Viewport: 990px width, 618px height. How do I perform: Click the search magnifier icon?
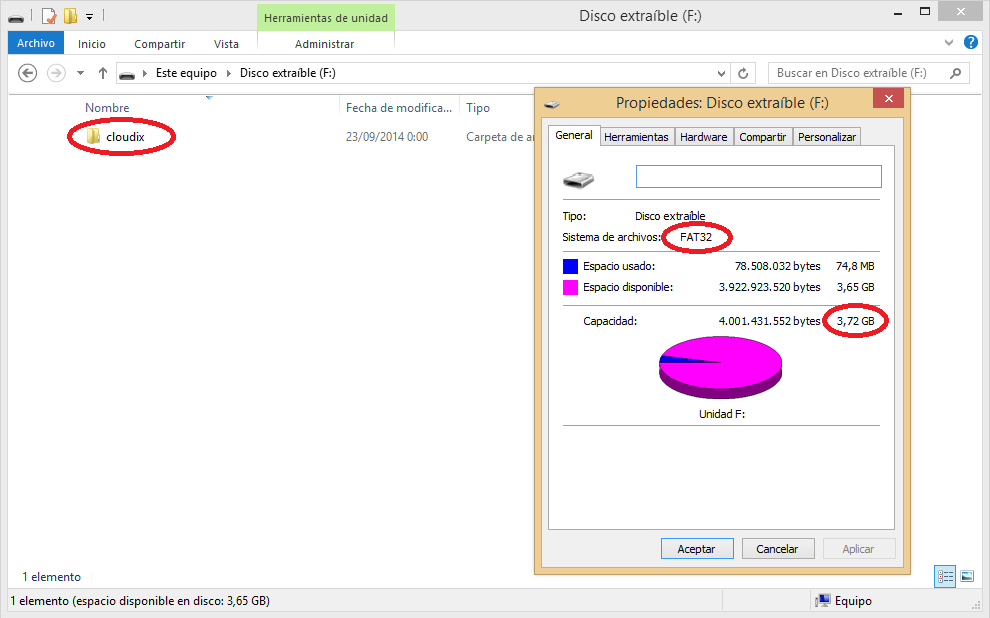[955, 73]
